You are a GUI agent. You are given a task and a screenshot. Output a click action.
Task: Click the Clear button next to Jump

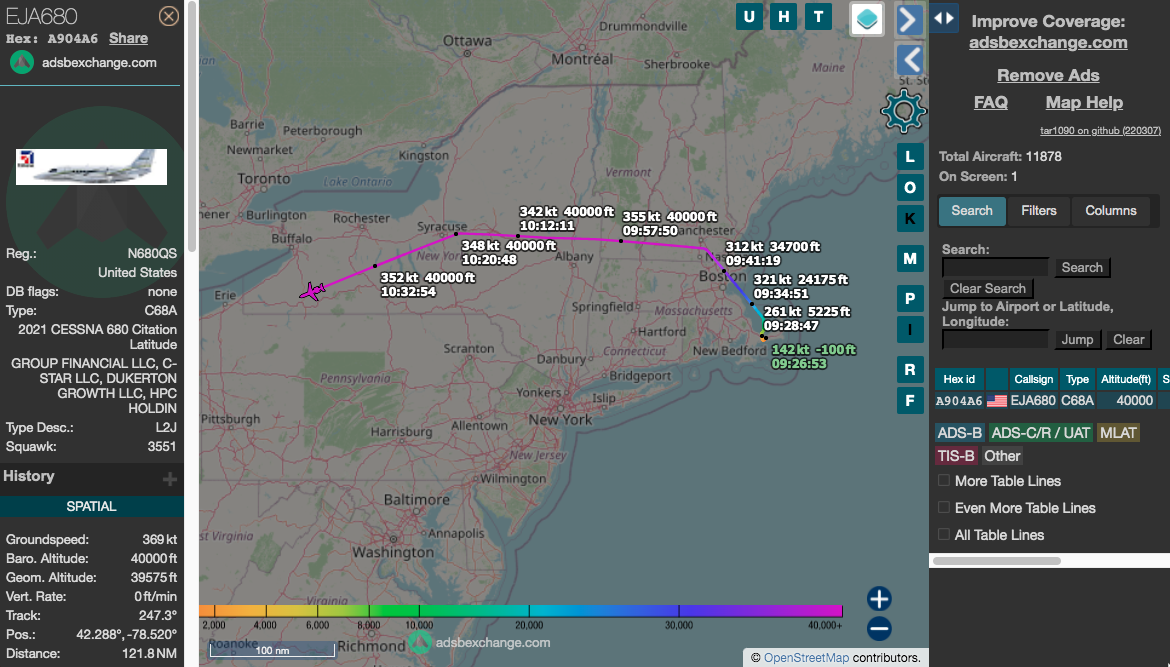point(1128,339)
